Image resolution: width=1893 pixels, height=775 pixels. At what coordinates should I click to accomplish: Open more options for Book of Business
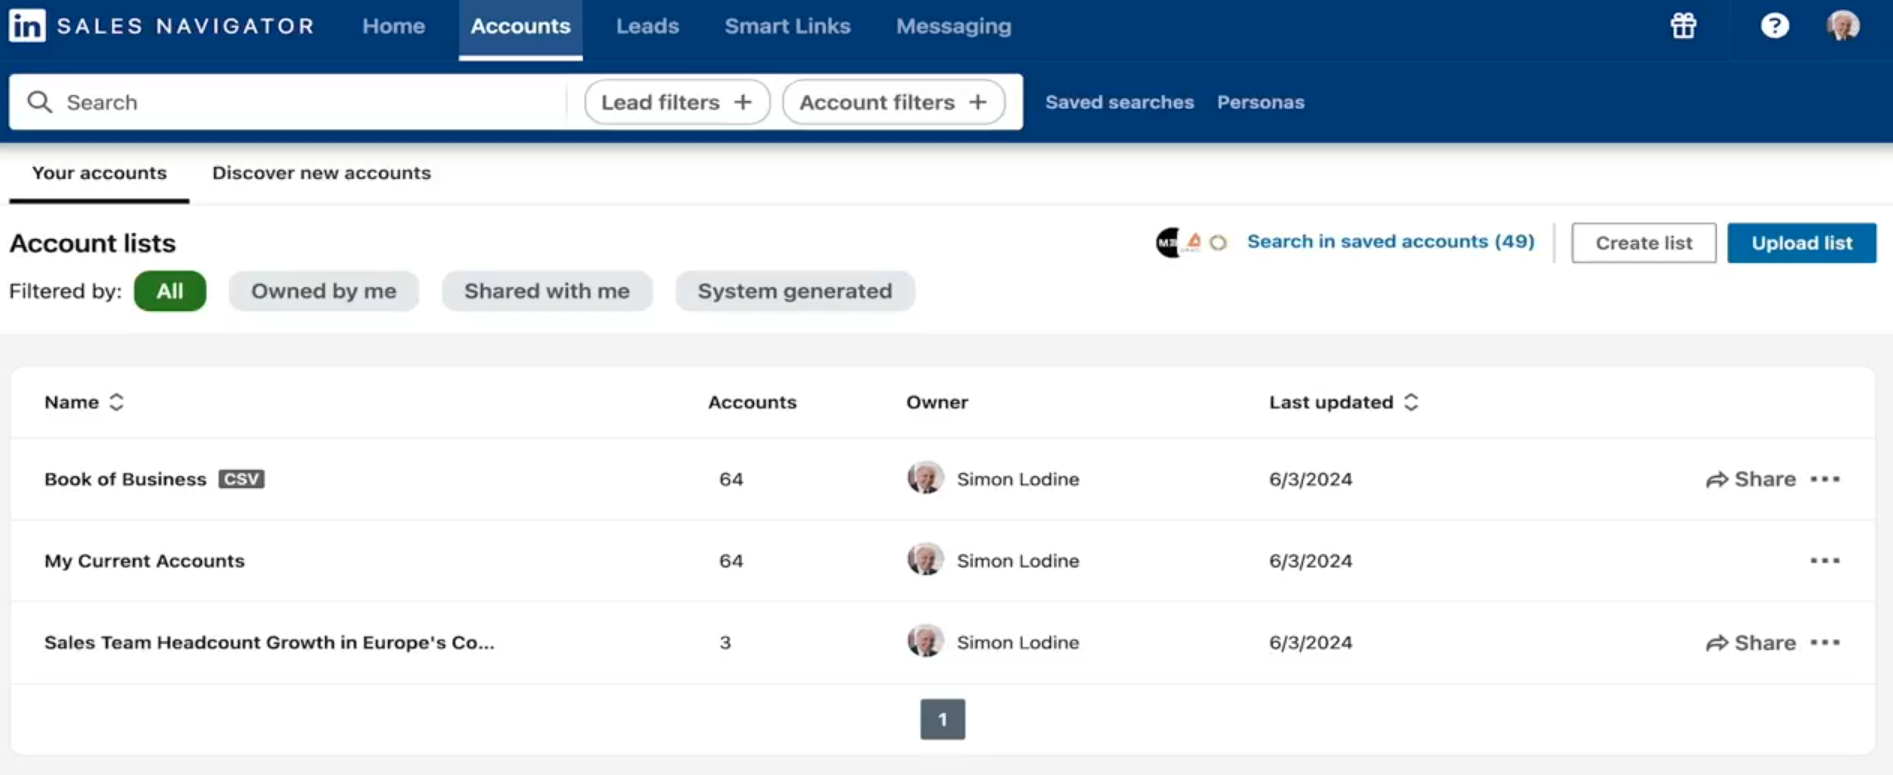1825,479
